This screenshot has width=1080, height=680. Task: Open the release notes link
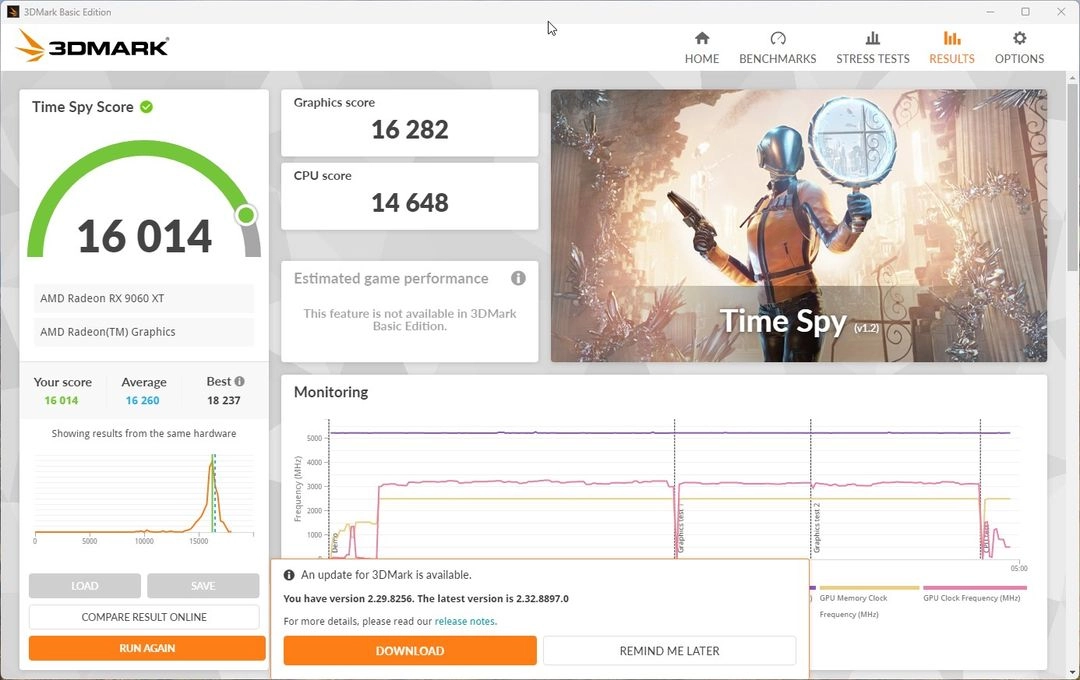coord(465,621)
